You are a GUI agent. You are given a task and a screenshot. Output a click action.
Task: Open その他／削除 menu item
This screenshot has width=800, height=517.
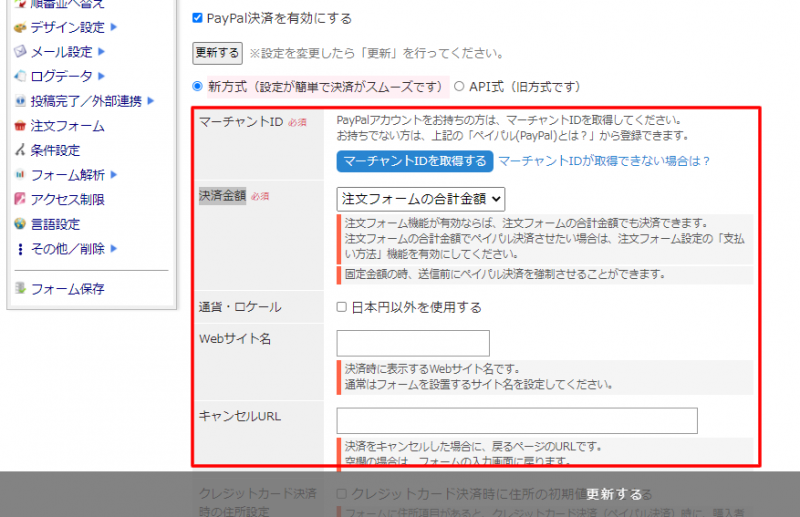click(x=67, y=249)
